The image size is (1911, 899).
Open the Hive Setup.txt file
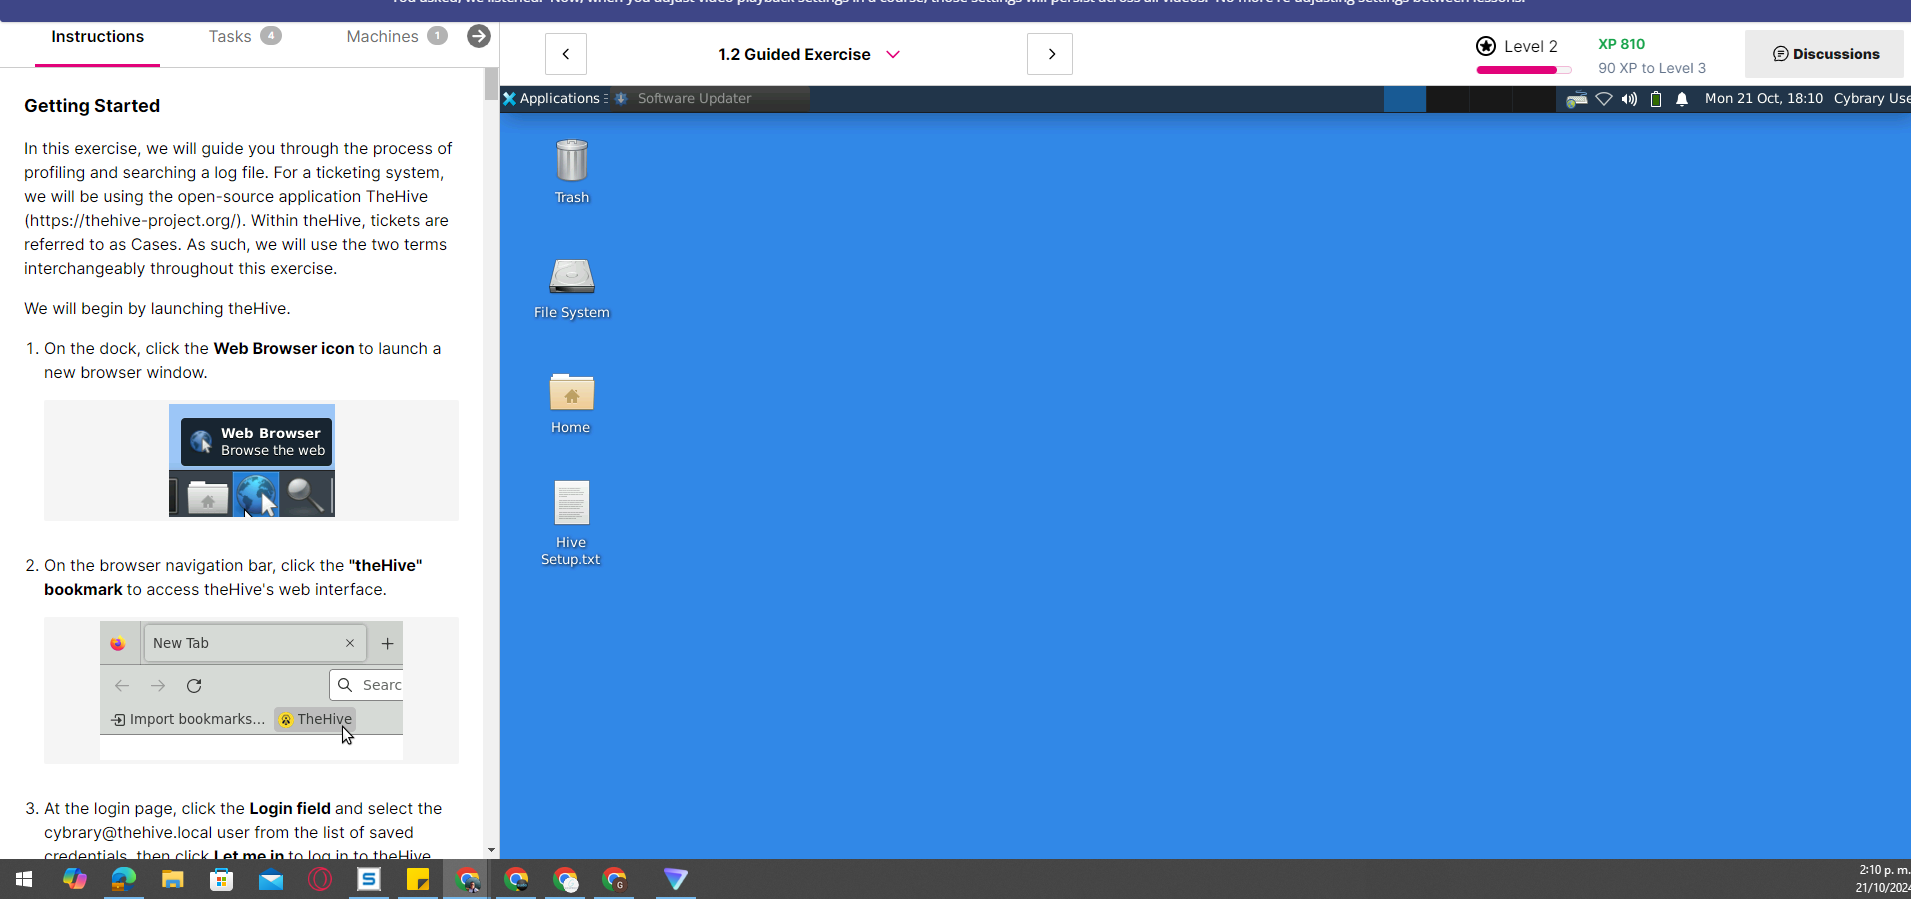(571, 504)
